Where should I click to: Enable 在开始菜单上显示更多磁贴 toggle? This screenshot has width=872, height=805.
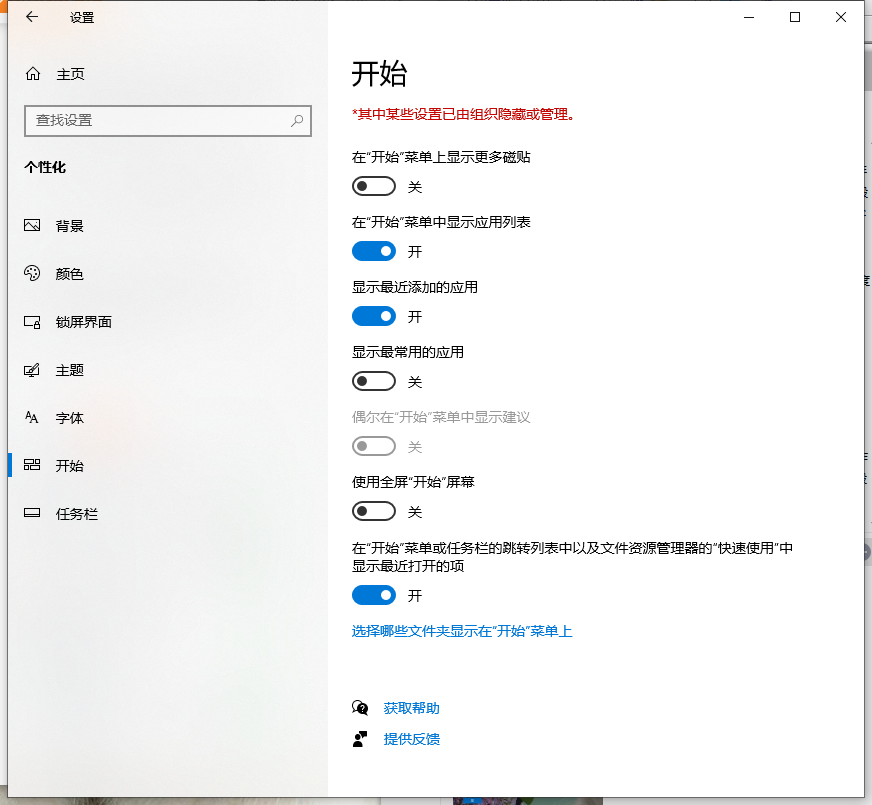tap(374, 186)
